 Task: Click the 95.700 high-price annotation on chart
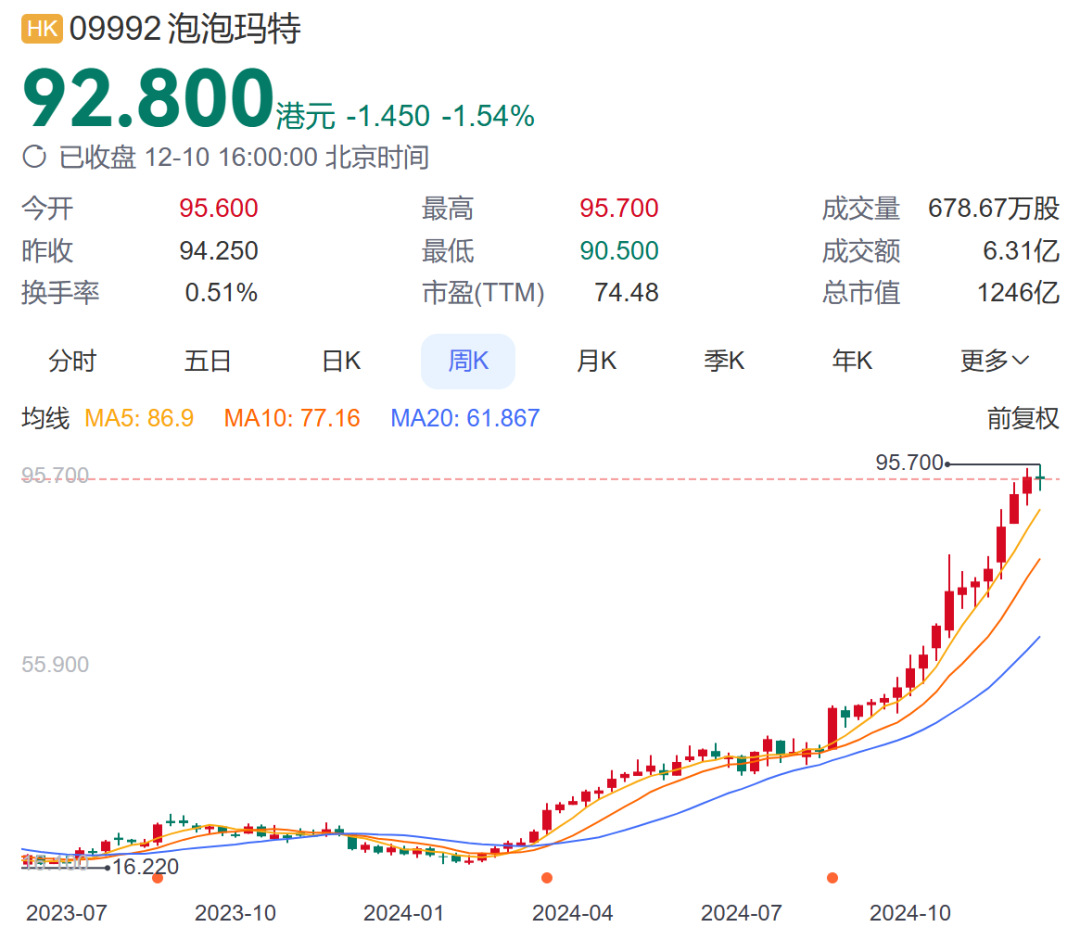pyautogui.click(x=909, y=462)
